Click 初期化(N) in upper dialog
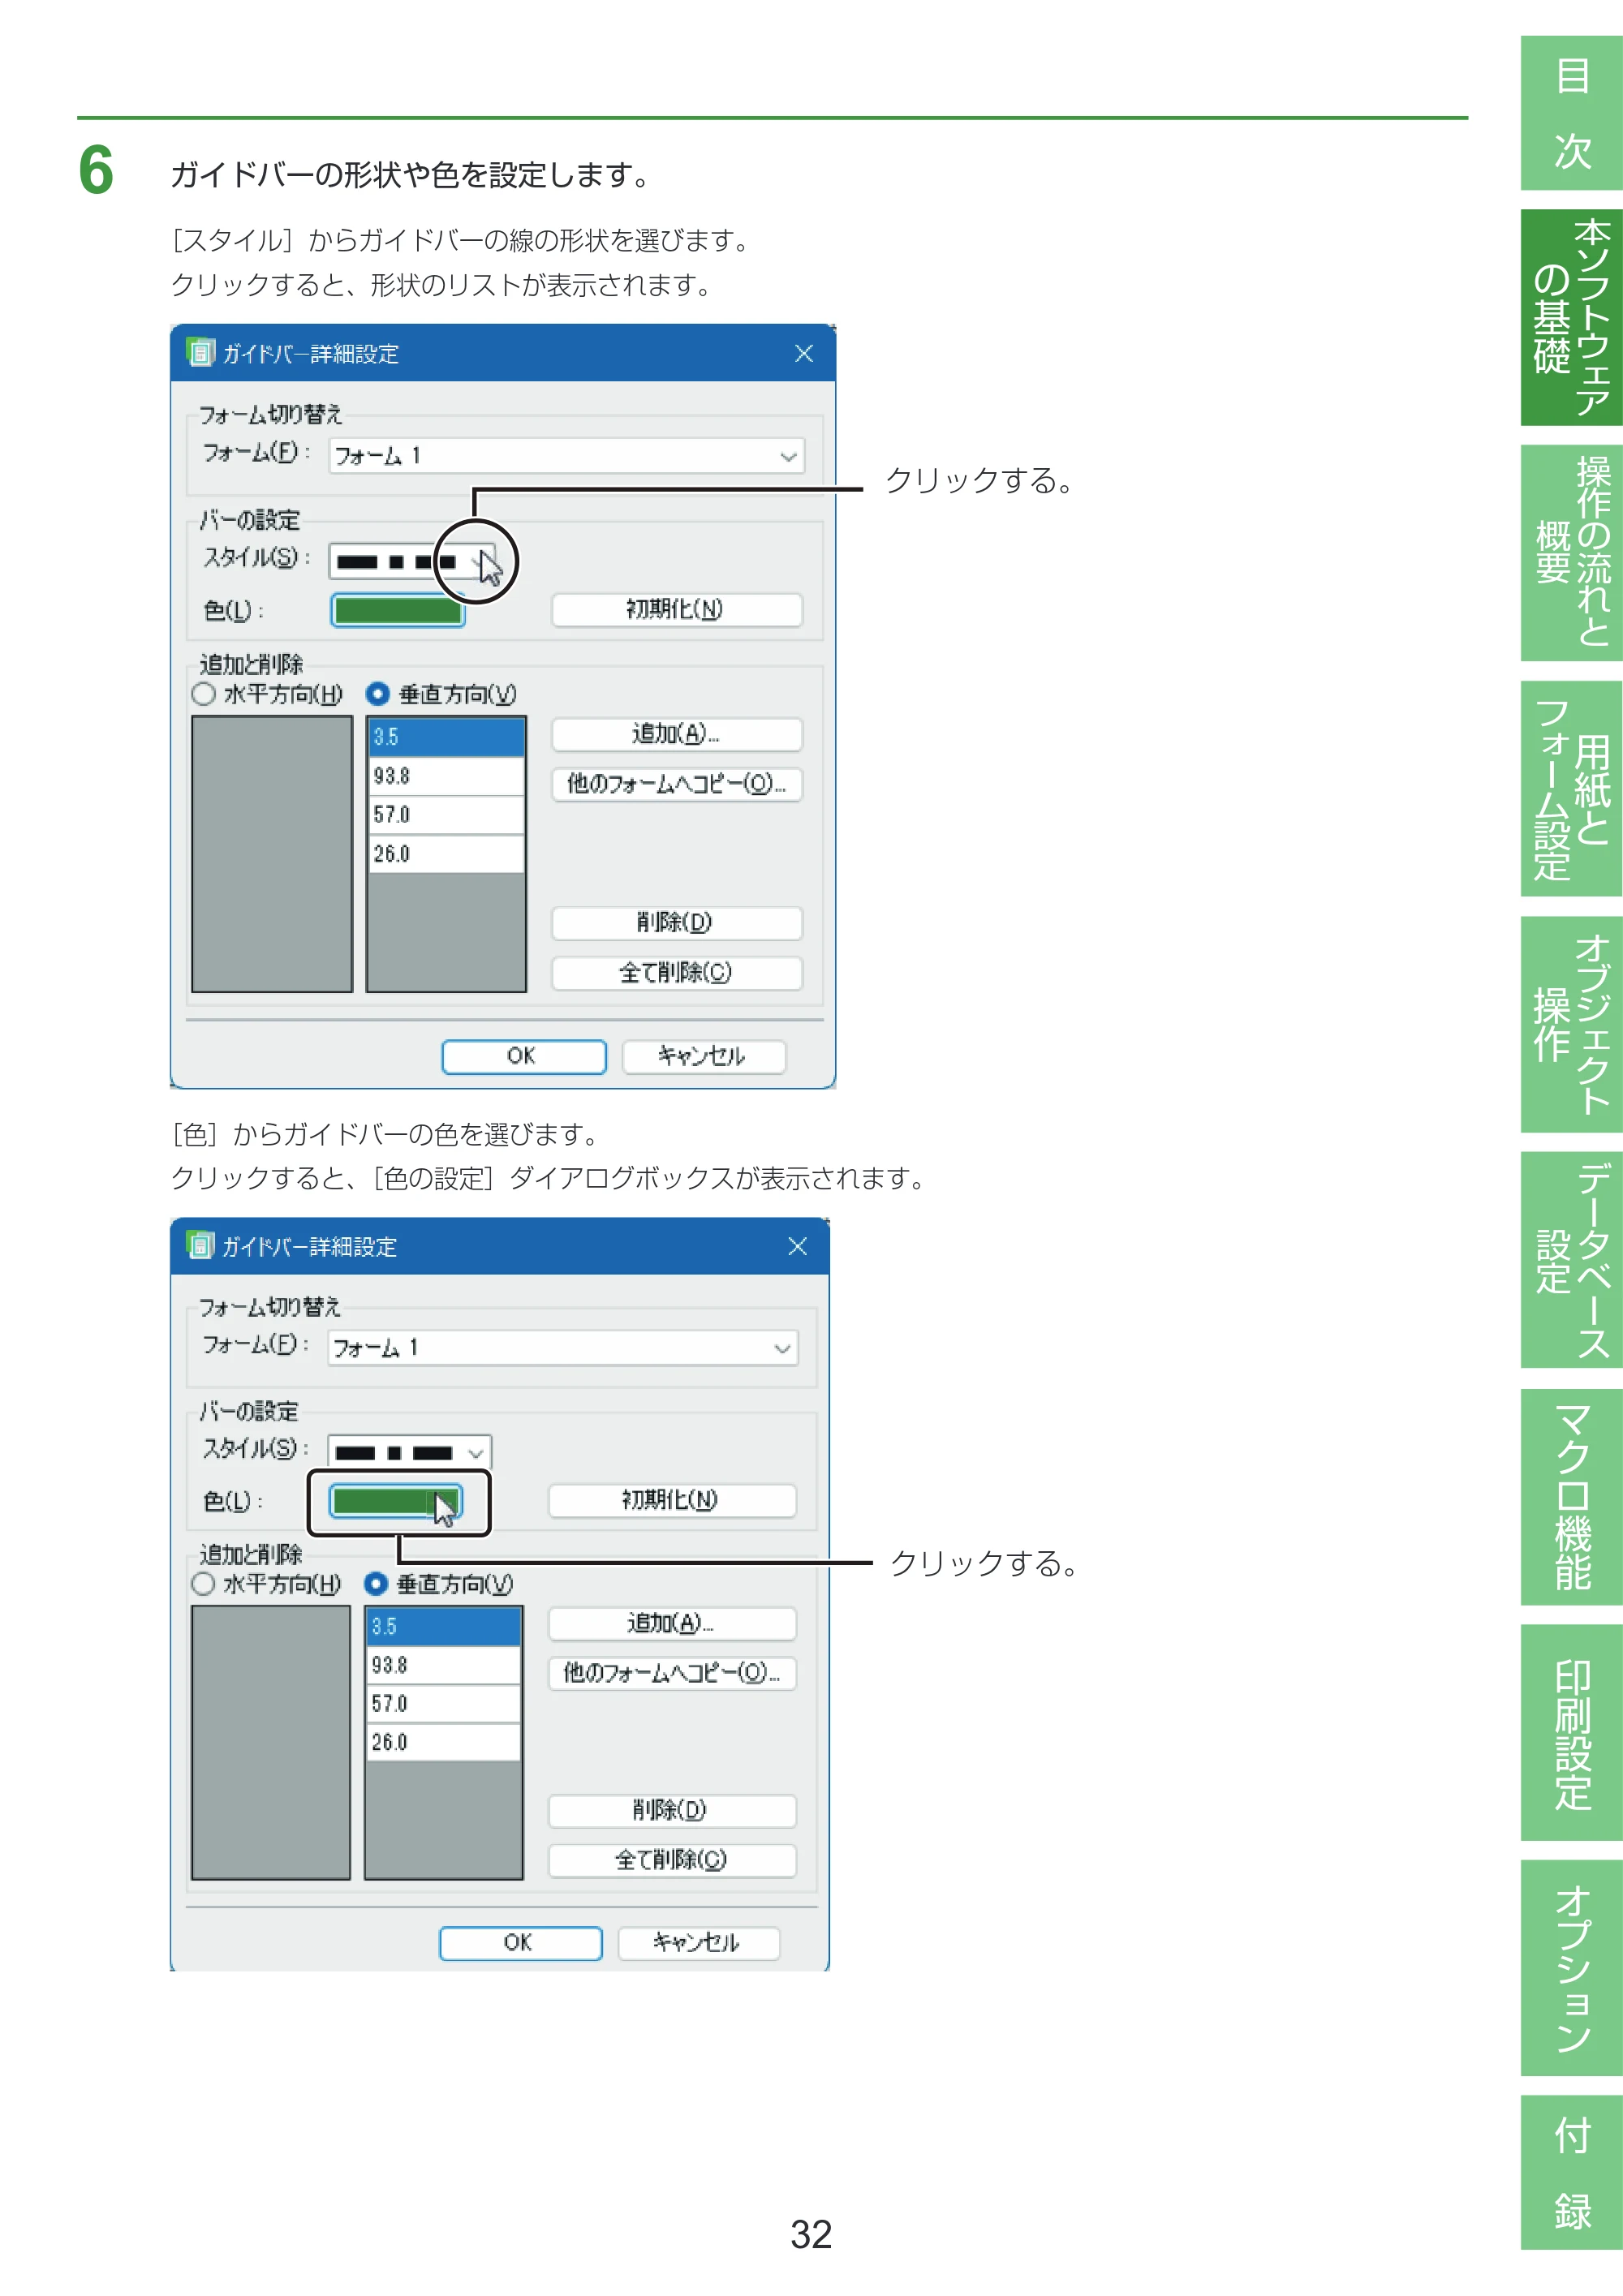 click(x=676, y=610)
